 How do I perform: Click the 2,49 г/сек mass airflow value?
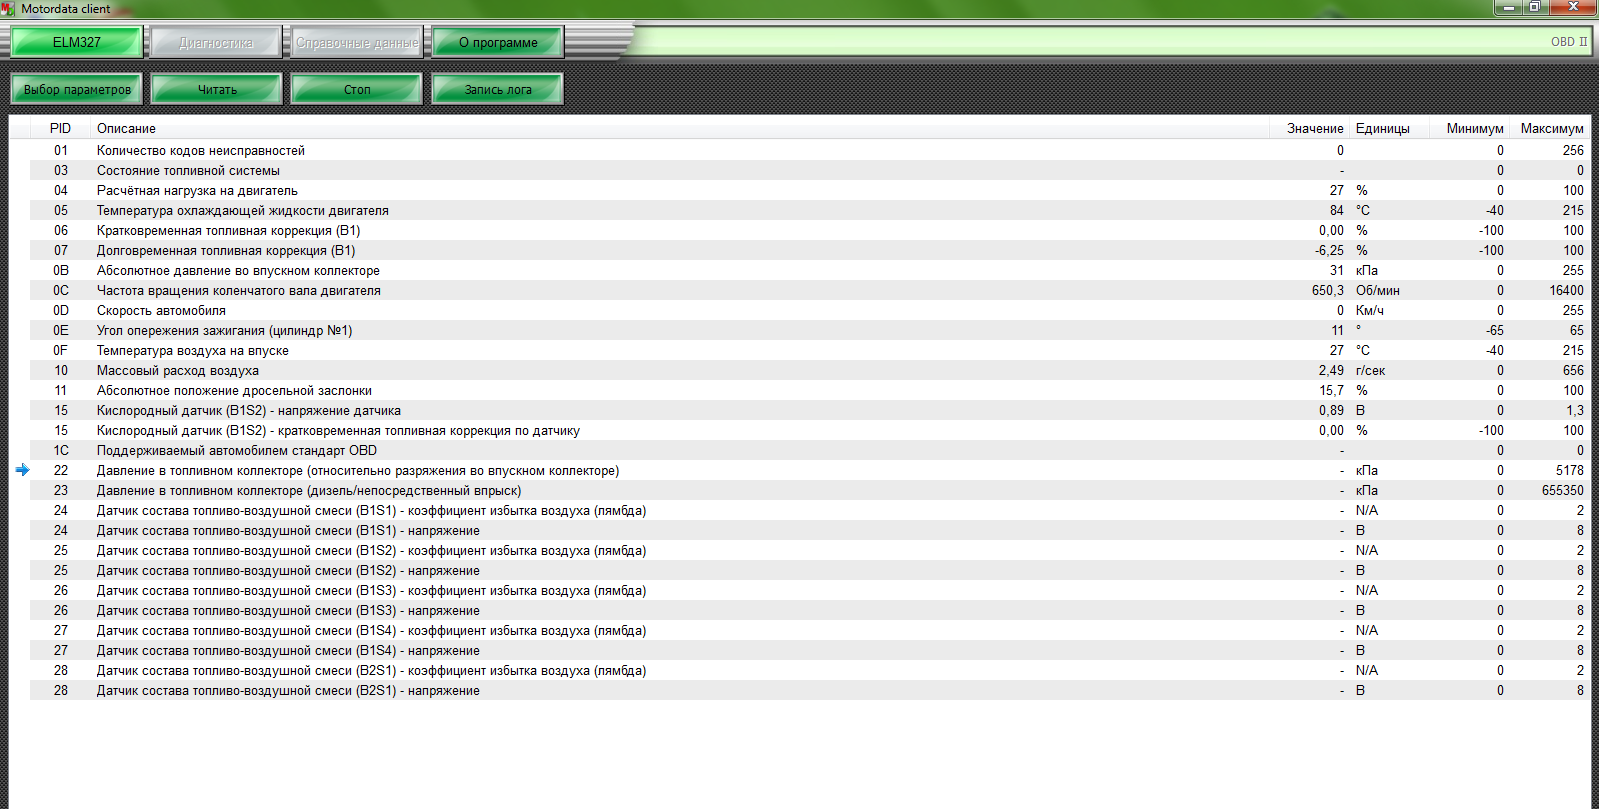tap(1331, 370)
